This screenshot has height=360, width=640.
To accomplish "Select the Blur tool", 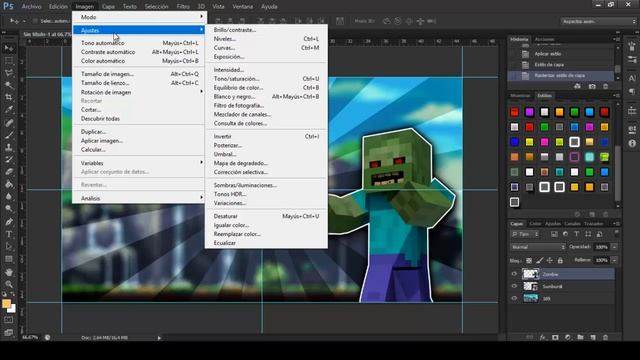I will pos(9,196).
